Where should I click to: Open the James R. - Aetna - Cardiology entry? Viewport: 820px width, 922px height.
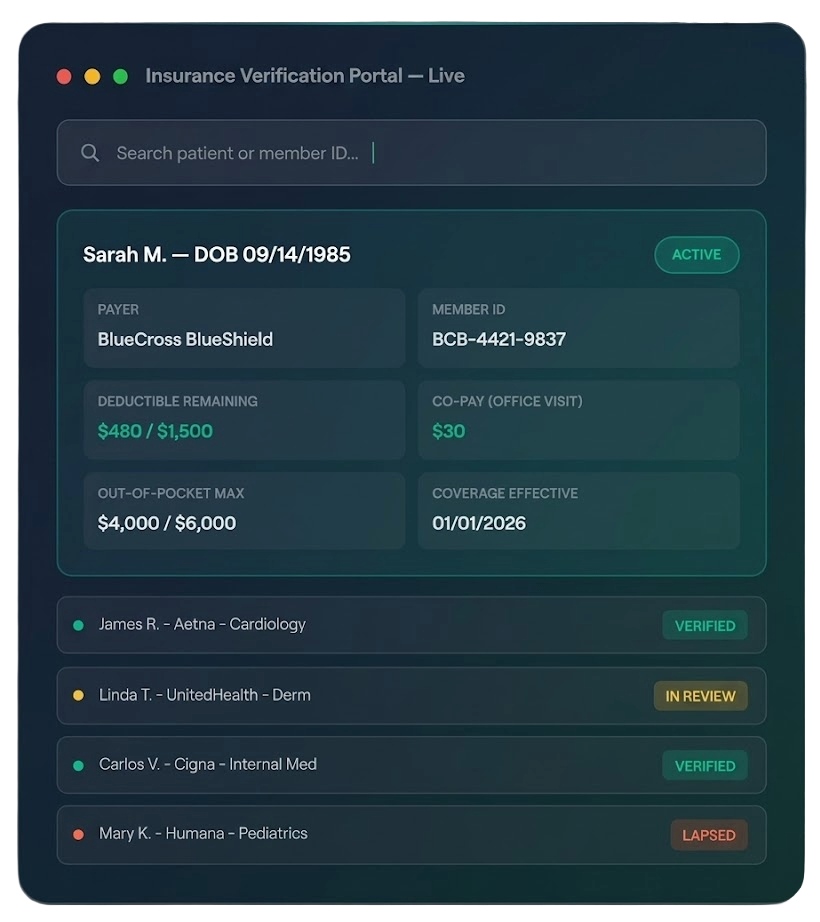(x=411, y=625)
